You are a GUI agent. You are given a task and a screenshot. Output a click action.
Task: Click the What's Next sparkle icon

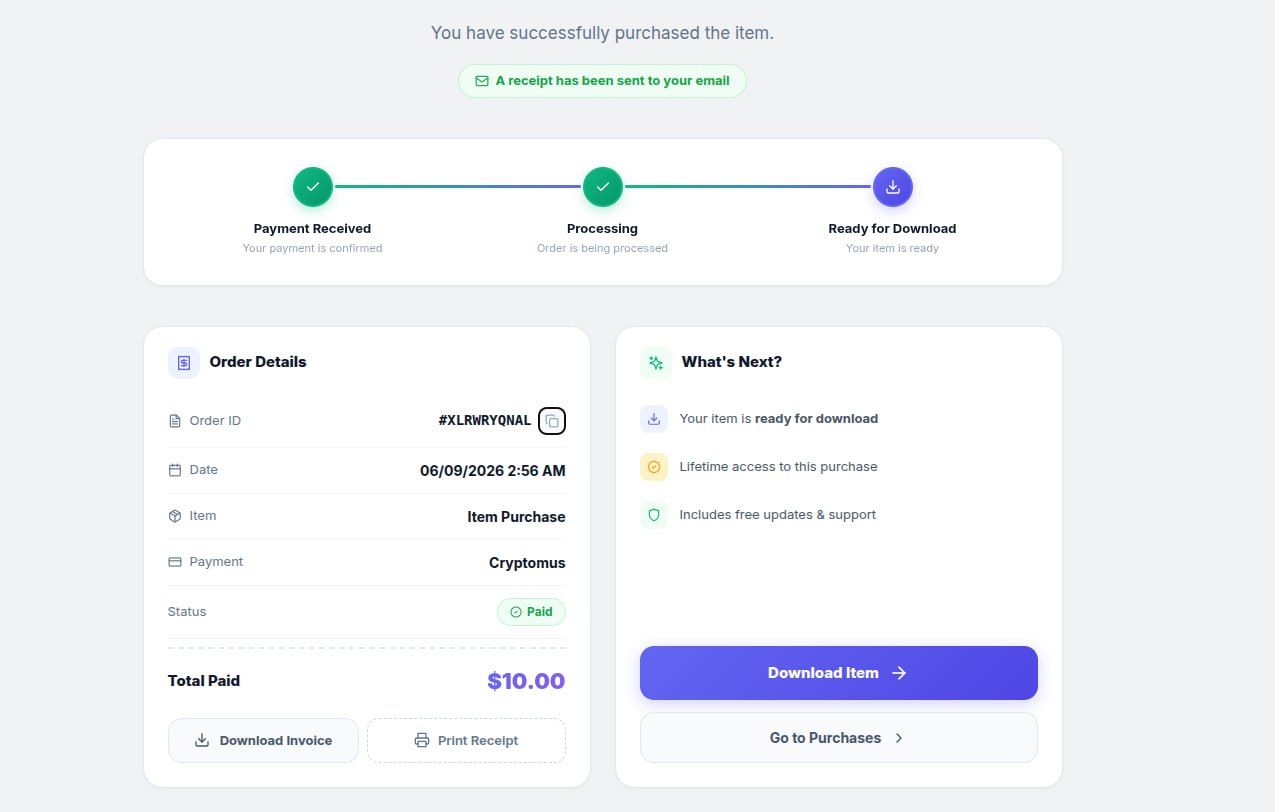click(656, 363)
